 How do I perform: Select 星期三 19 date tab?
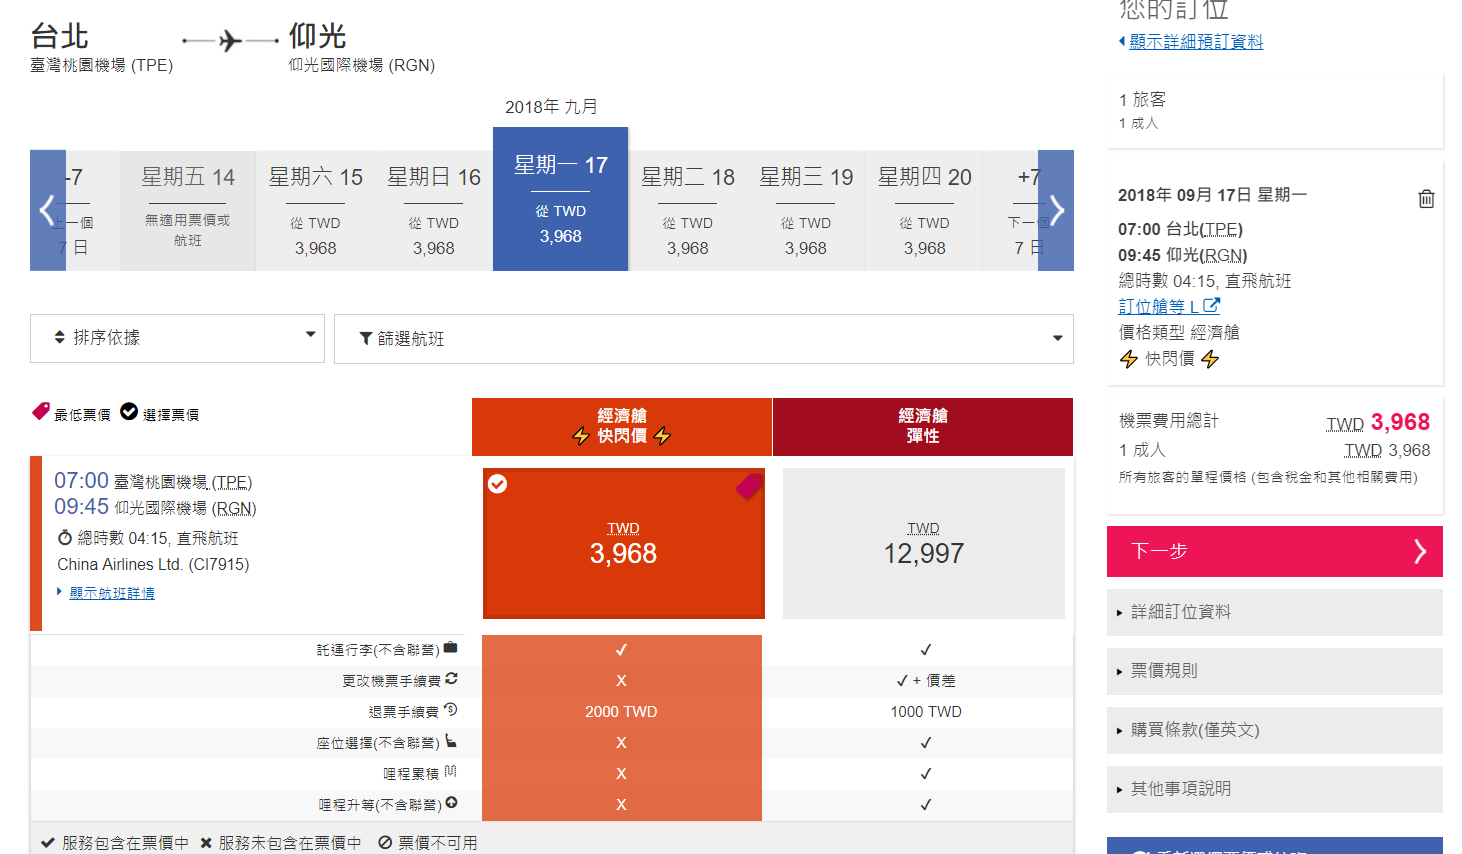pyautogui.click(x=806, y=211)
